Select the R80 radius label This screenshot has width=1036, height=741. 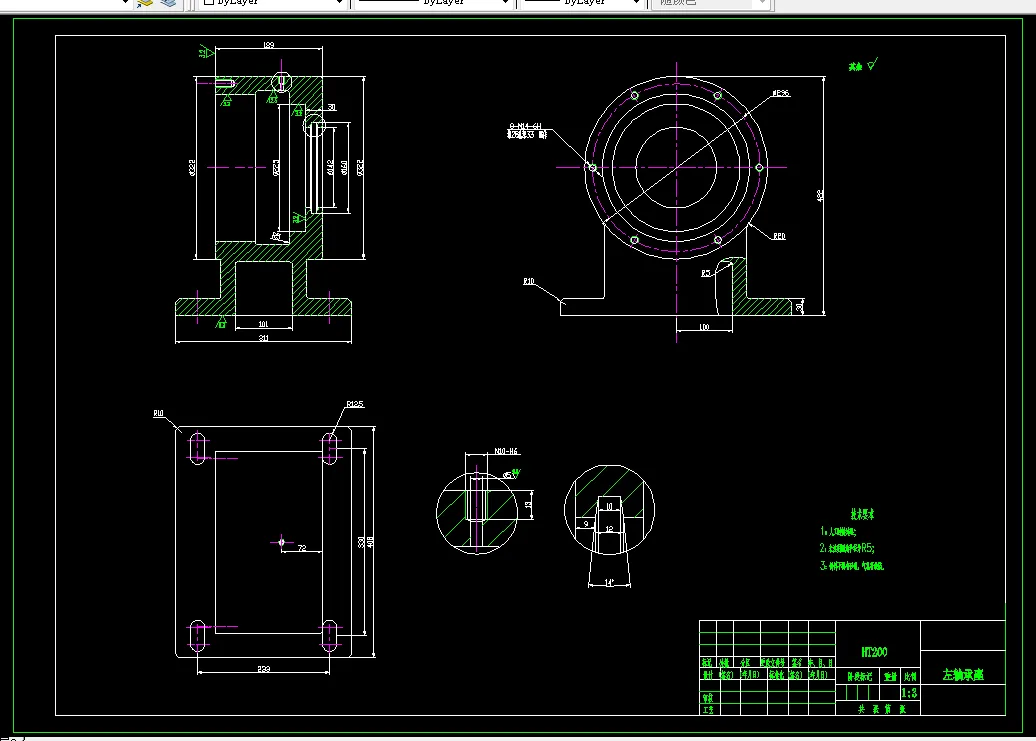(780, 236)
